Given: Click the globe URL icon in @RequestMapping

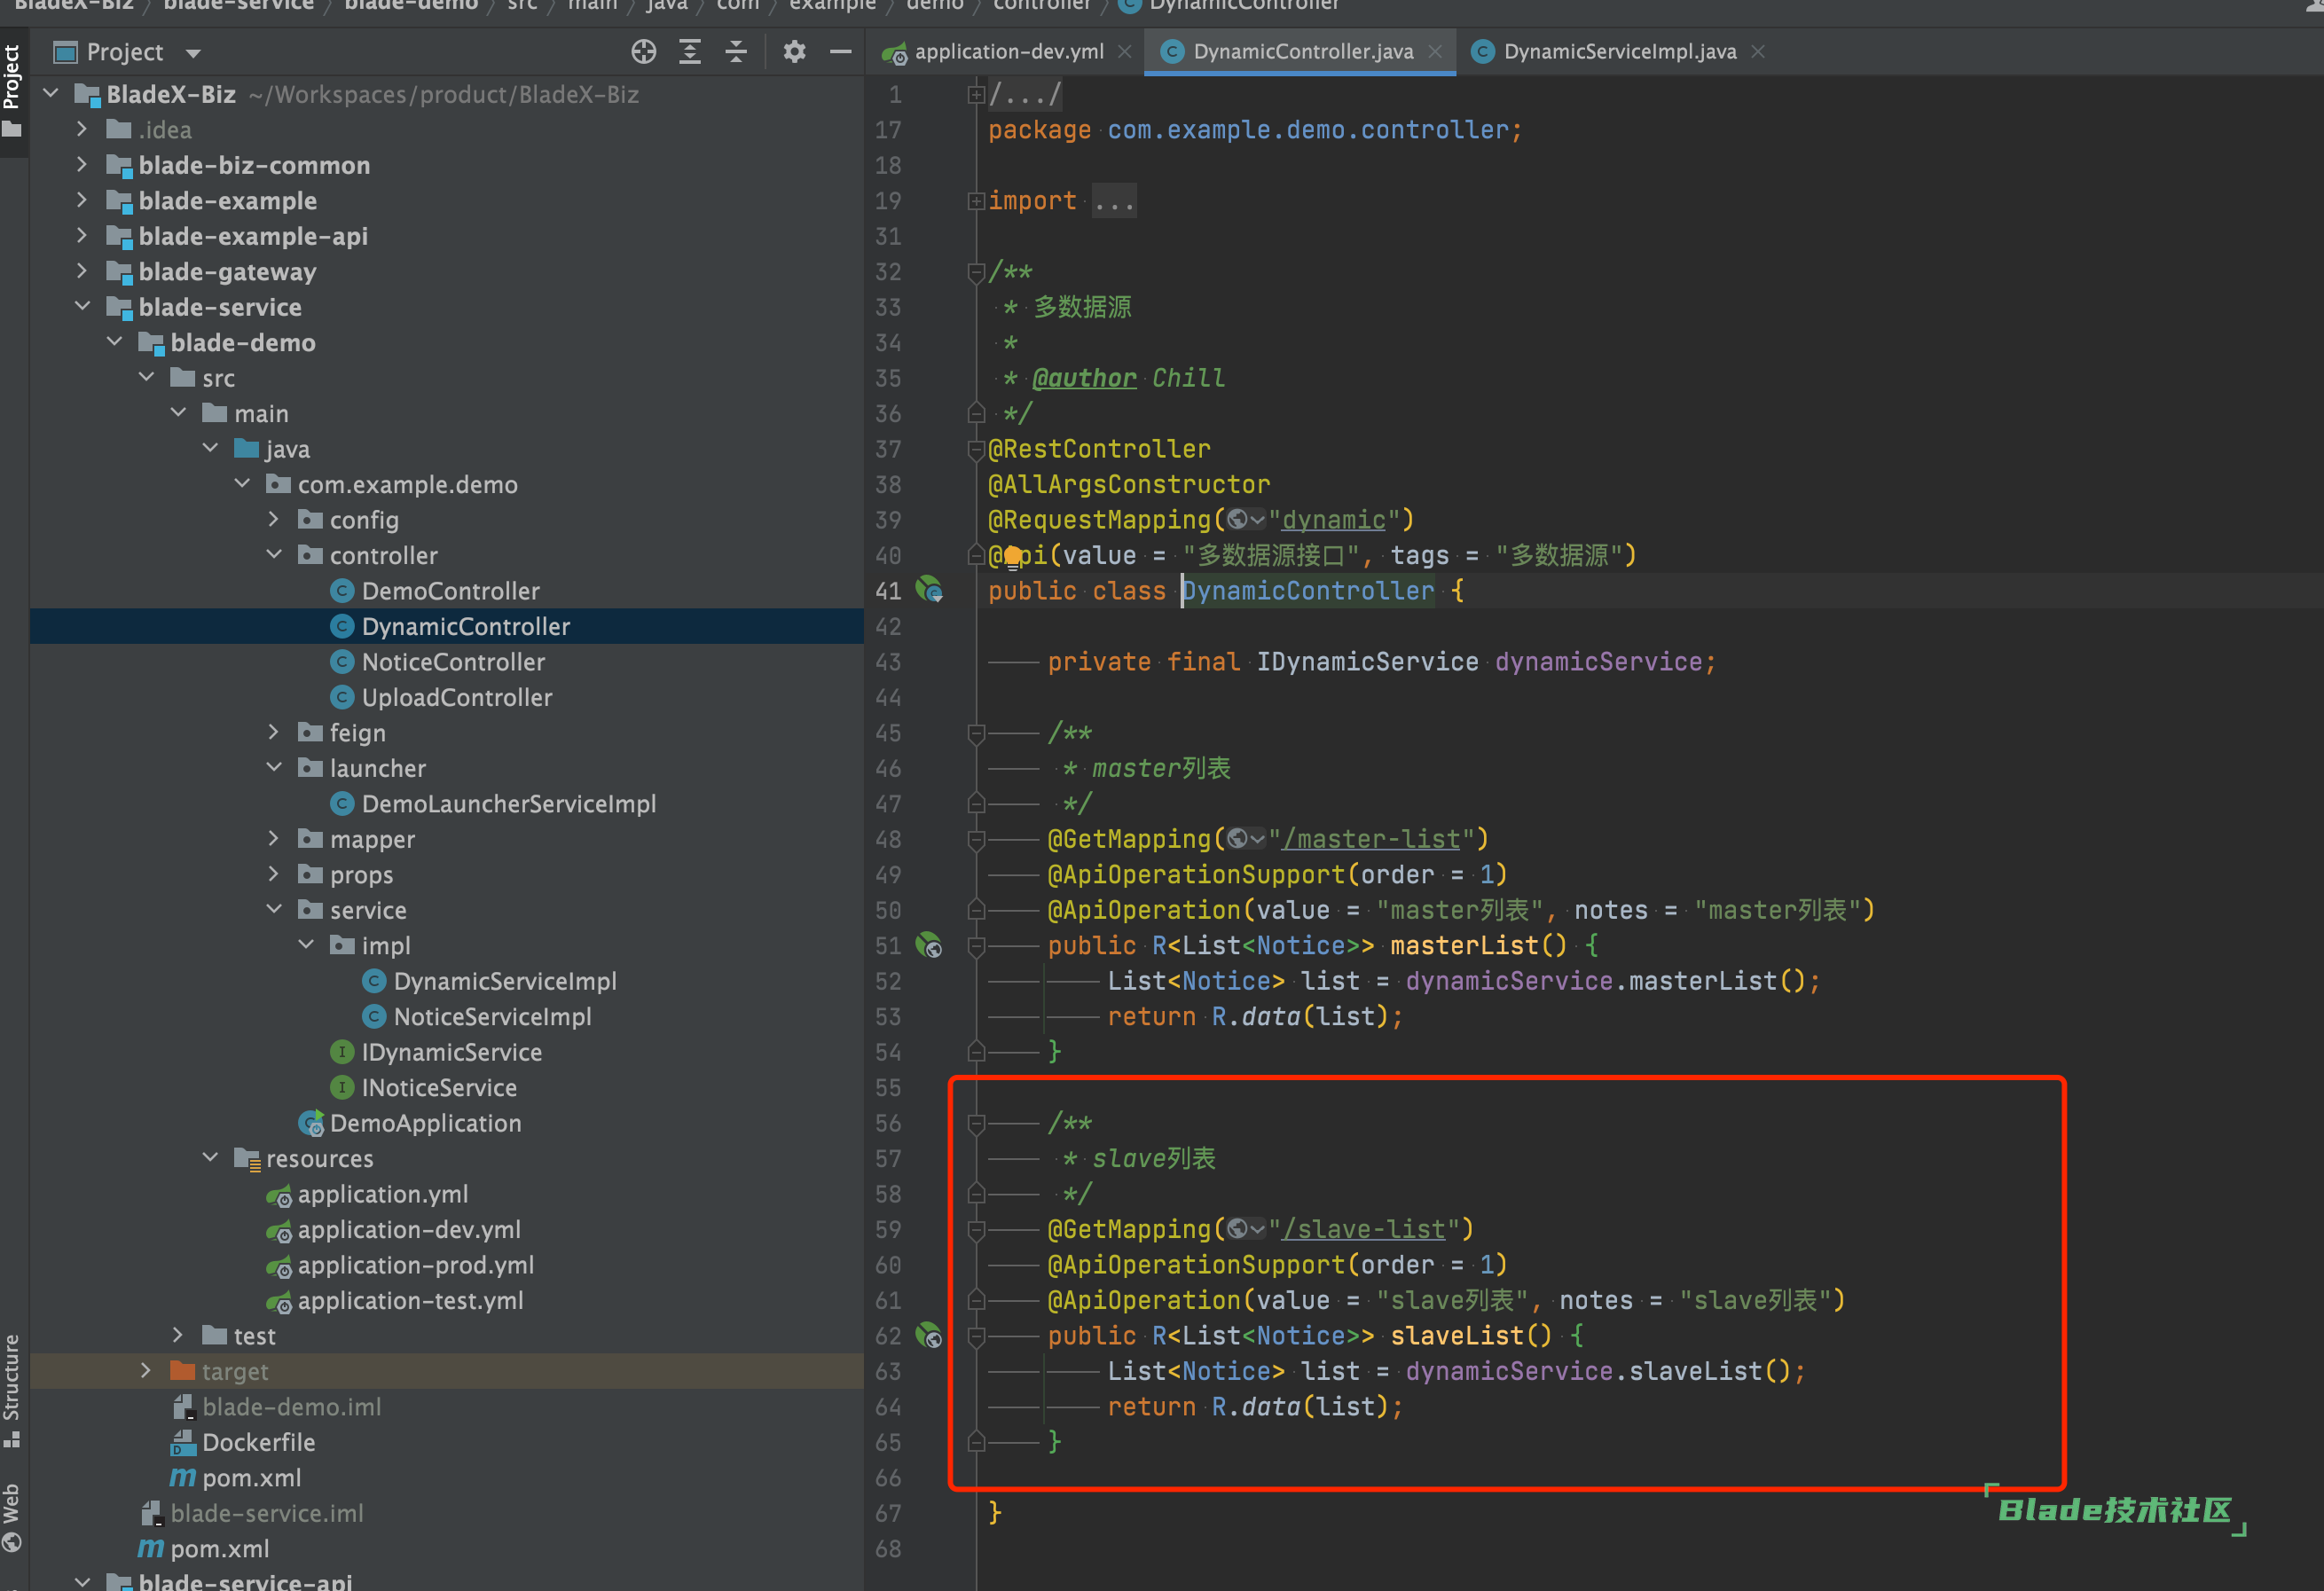Looking at the screenshot, I should coord(1245,519).
